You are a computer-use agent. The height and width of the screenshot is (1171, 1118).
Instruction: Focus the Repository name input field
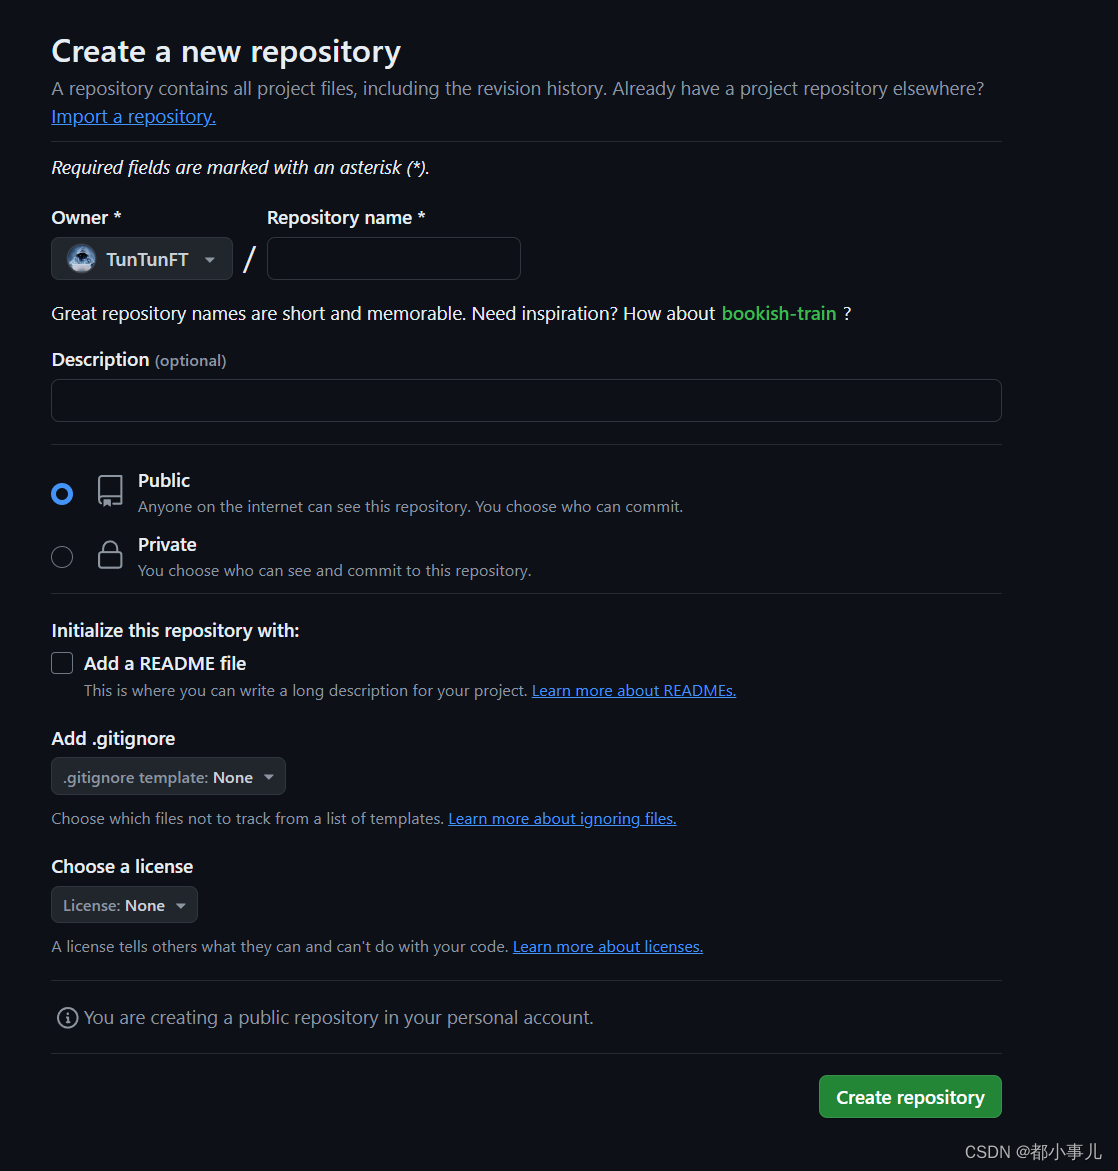click(x=393, y=259)
